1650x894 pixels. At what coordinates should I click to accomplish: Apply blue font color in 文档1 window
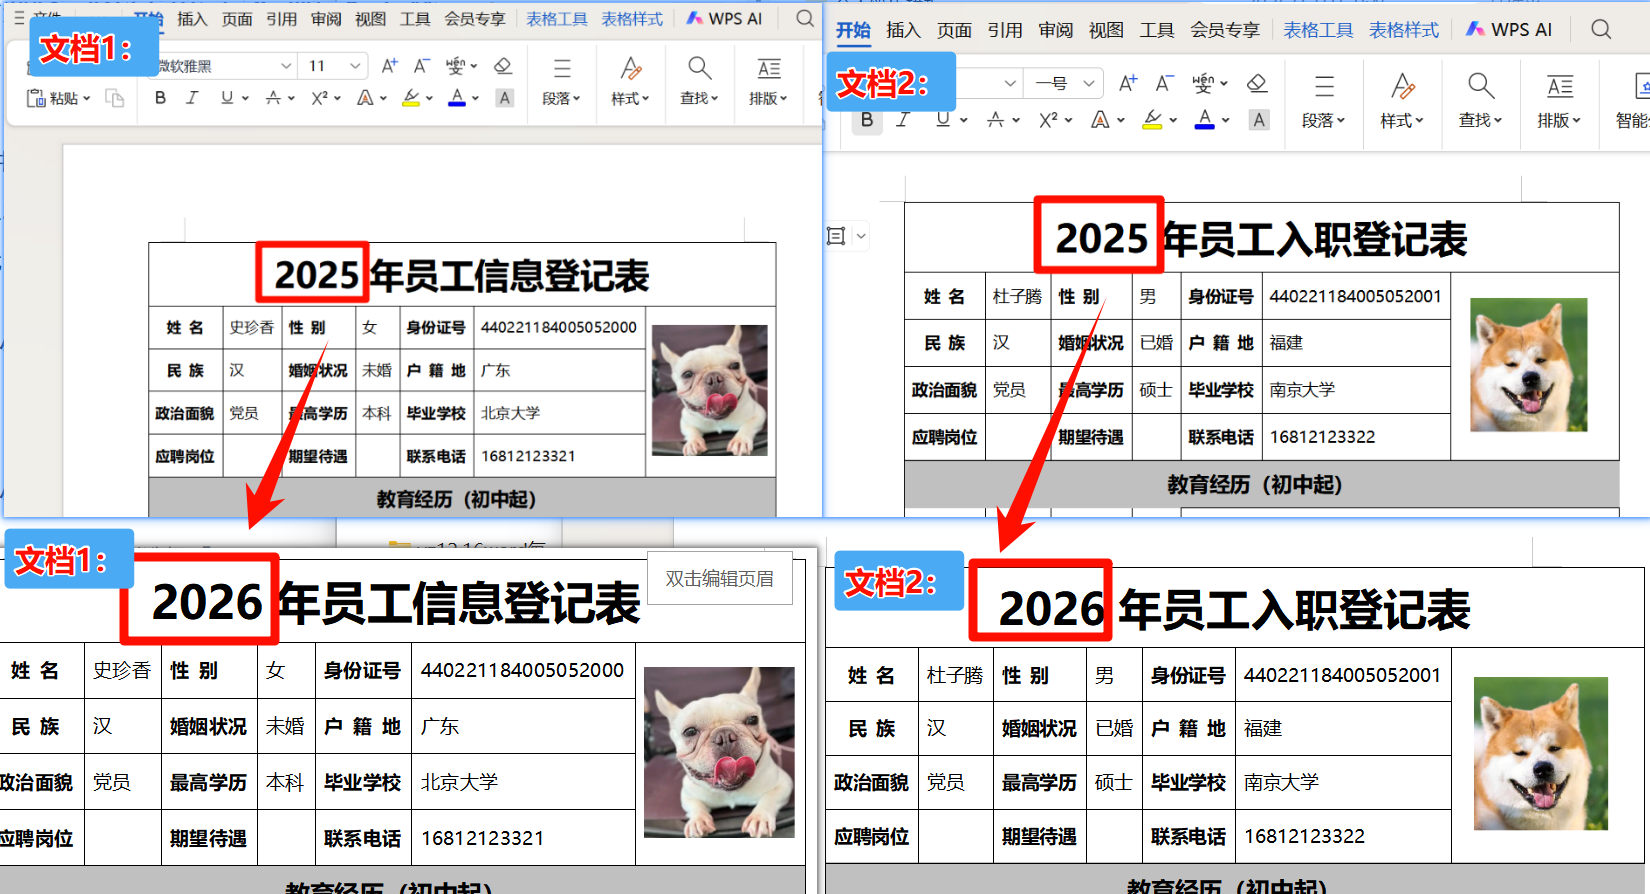(x=456, y=98)
